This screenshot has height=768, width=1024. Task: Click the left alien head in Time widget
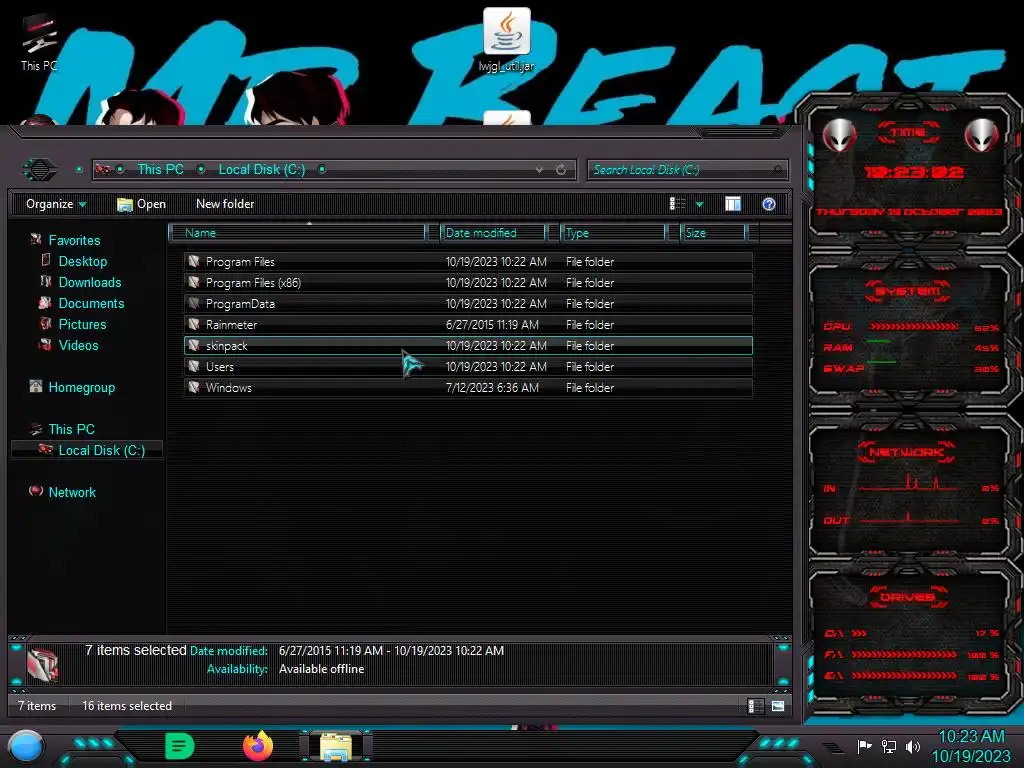click(x=839, y=136)
